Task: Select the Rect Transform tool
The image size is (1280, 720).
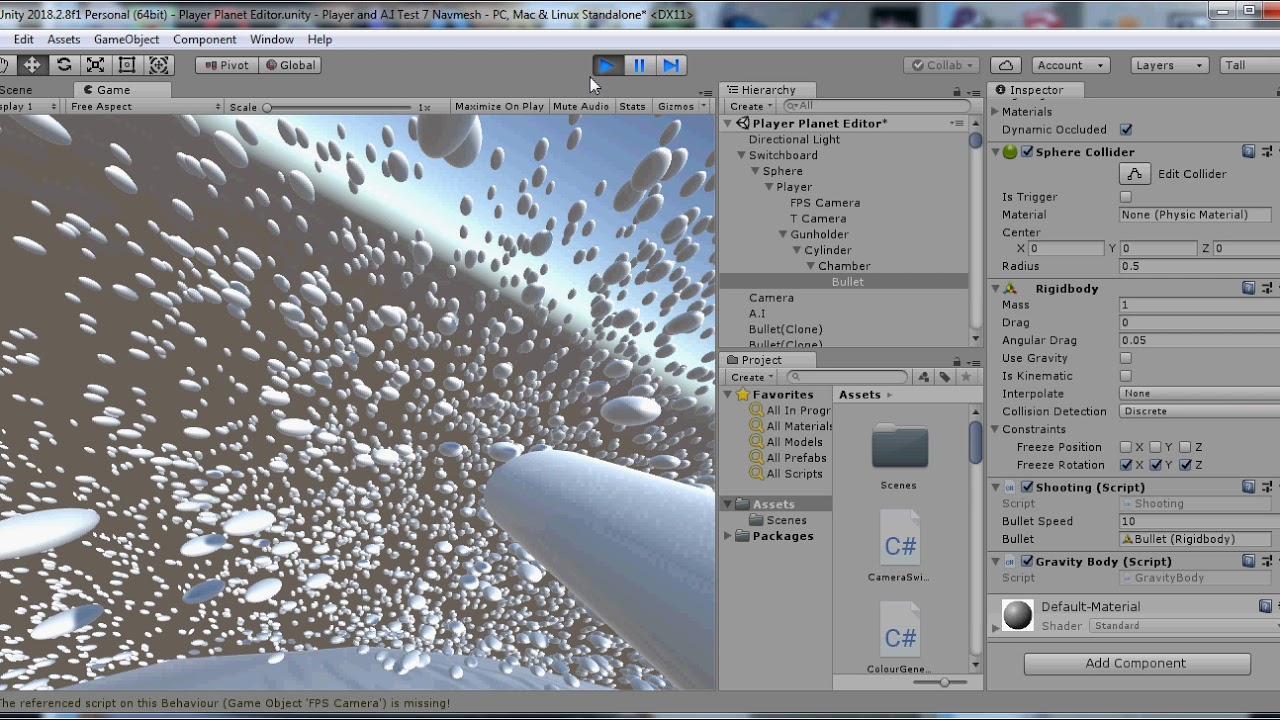Action: click(x=126, y=64)
